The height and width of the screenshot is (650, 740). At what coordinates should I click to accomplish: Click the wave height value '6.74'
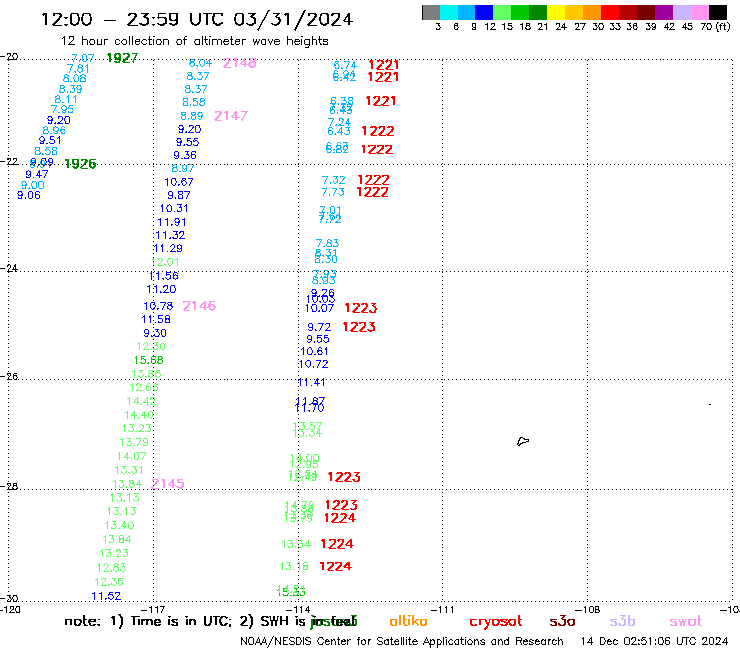pyautogui.click(x=345, y=65)
